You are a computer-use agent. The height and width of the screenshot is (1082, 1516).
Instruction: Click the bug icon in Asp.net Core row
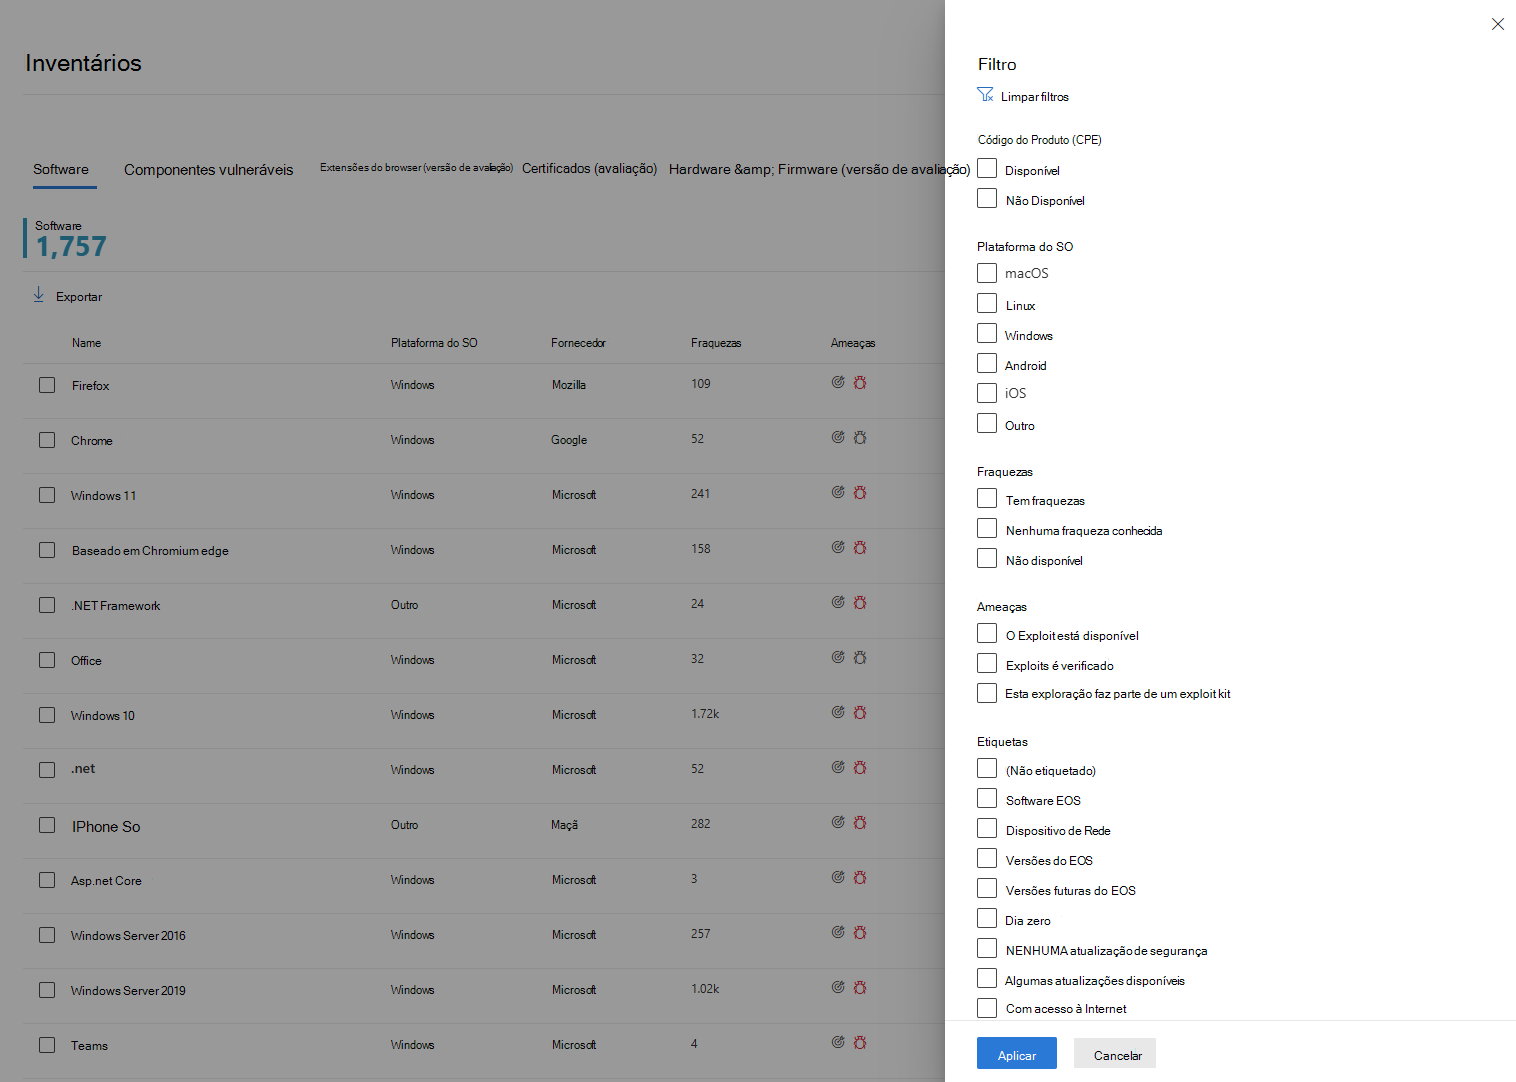tap(860, 877)
